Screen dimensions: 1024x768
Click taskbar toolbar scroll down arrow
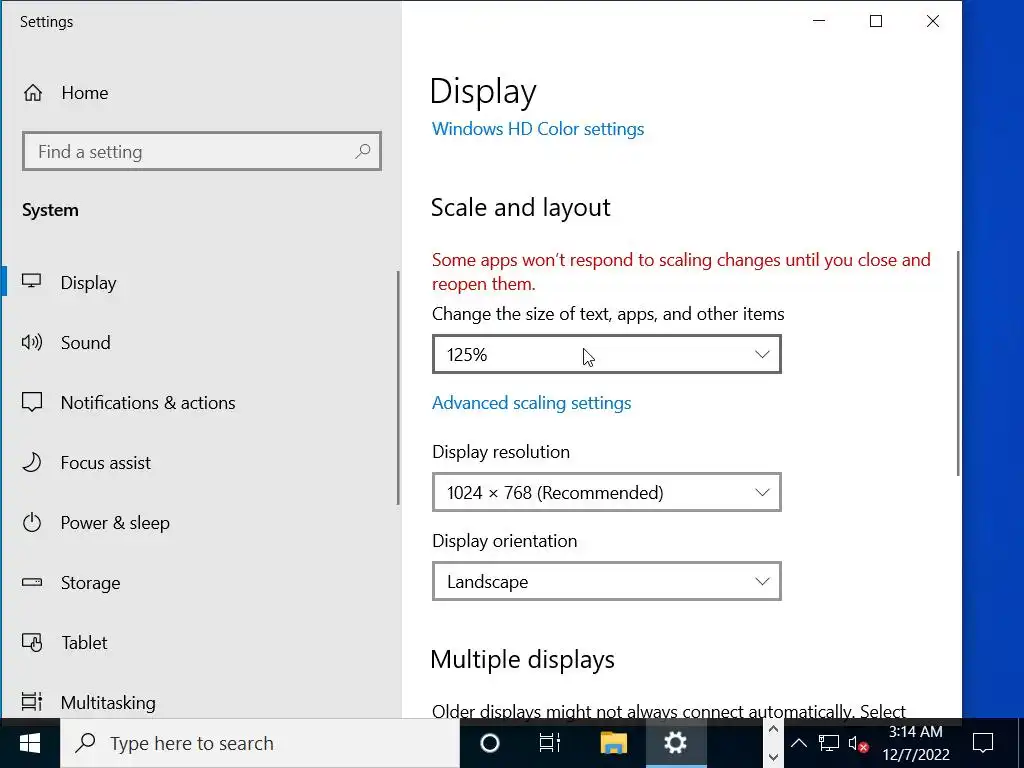(x=773, y=757)
